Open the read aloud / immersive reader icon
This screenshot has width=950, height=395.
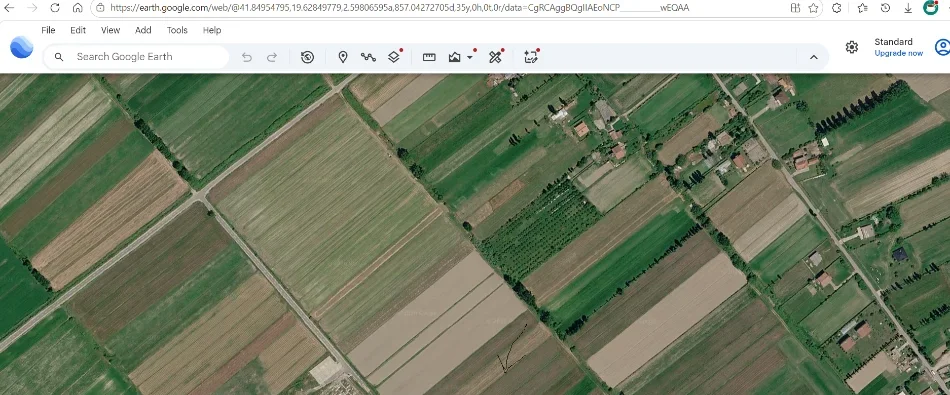click(x=796, y=8)
